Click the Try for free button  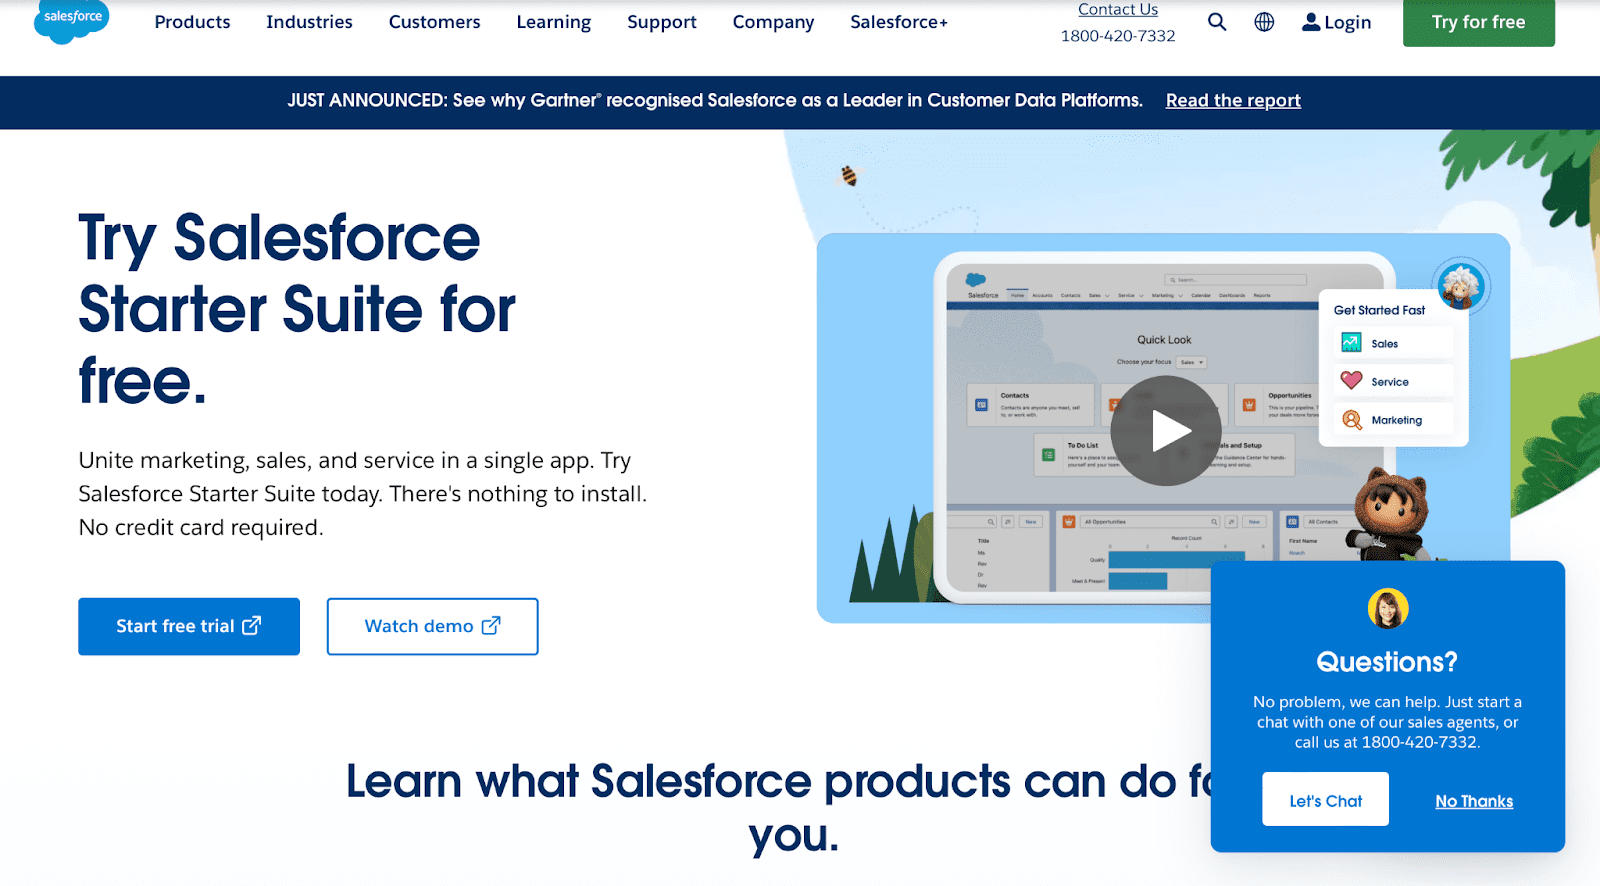[x=1478, y=22]
